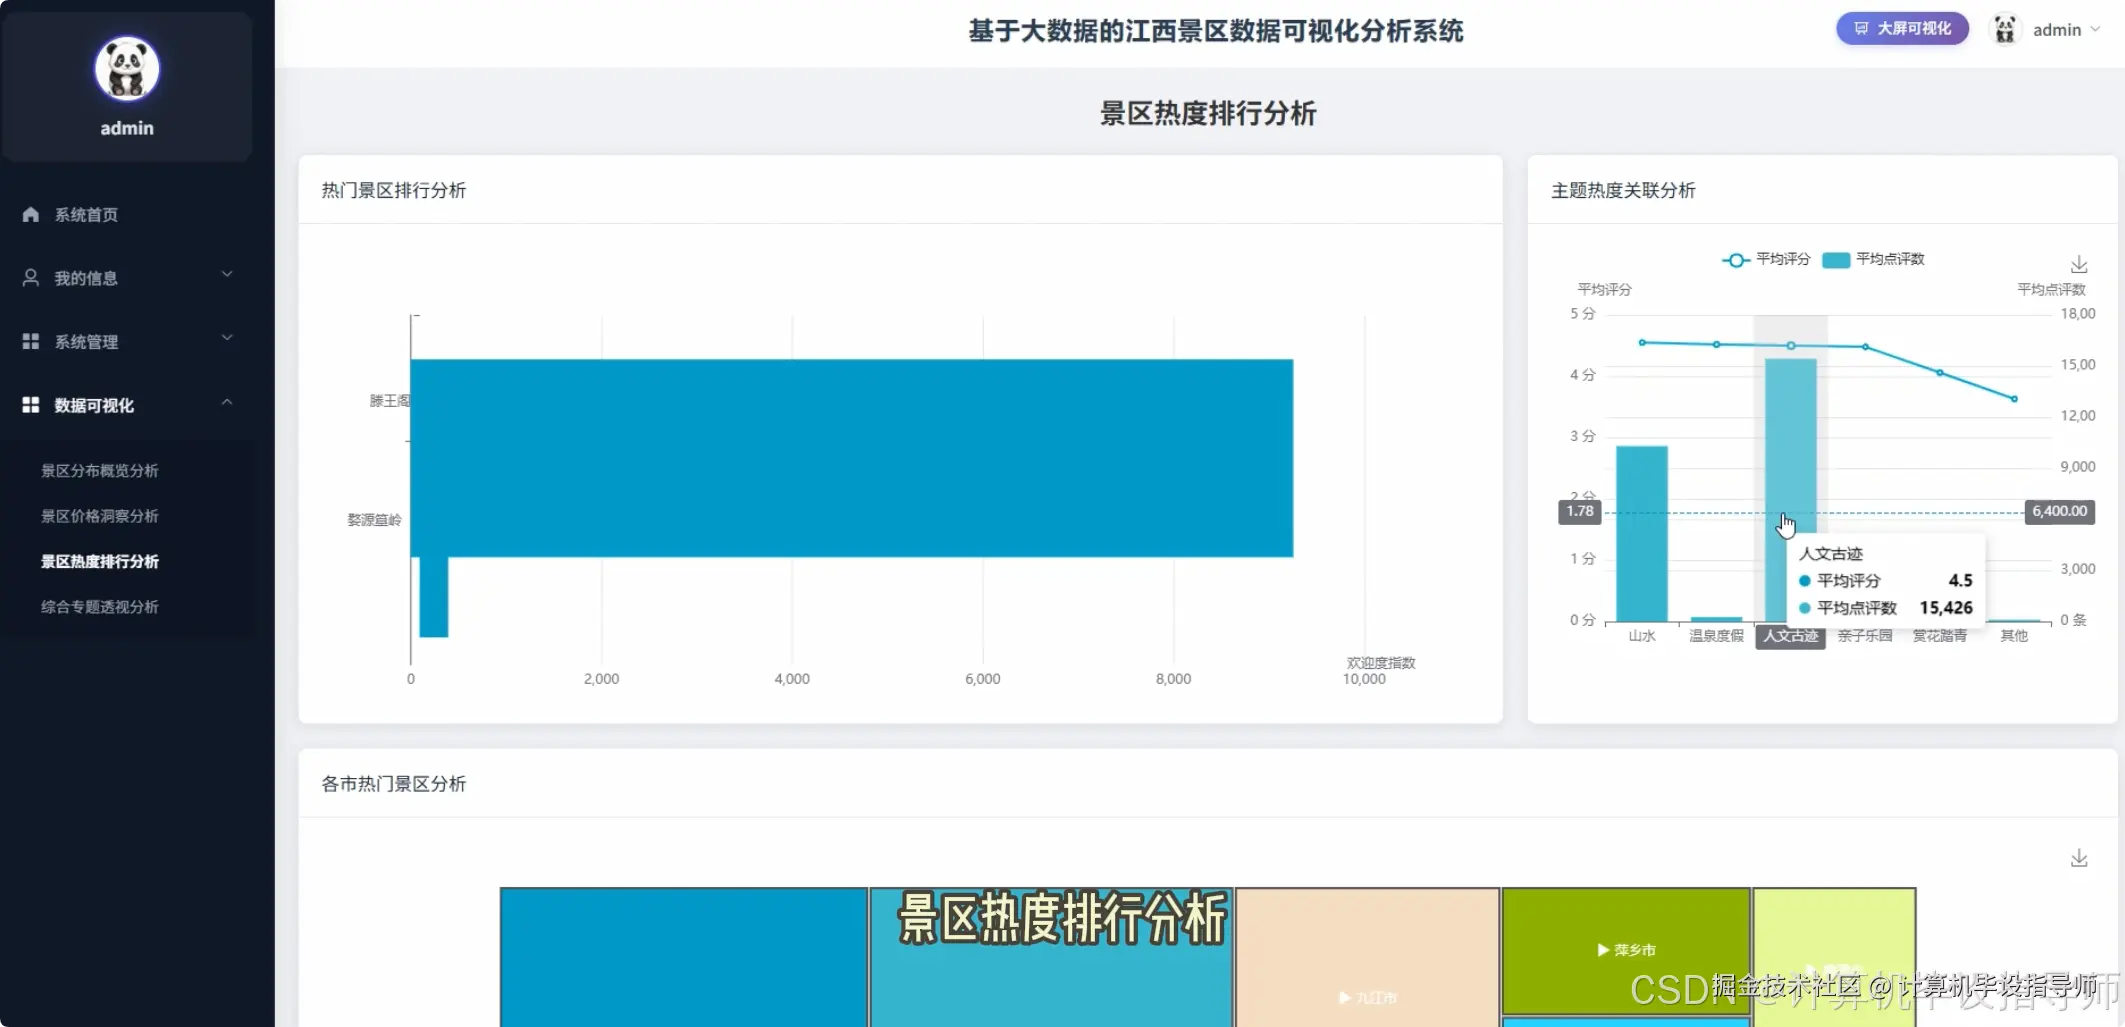Image resolution: width=2125 pixels, height=1027 pixels.
Task: Click the 15,426 value in the tooltip
Action: [1946, 608]
